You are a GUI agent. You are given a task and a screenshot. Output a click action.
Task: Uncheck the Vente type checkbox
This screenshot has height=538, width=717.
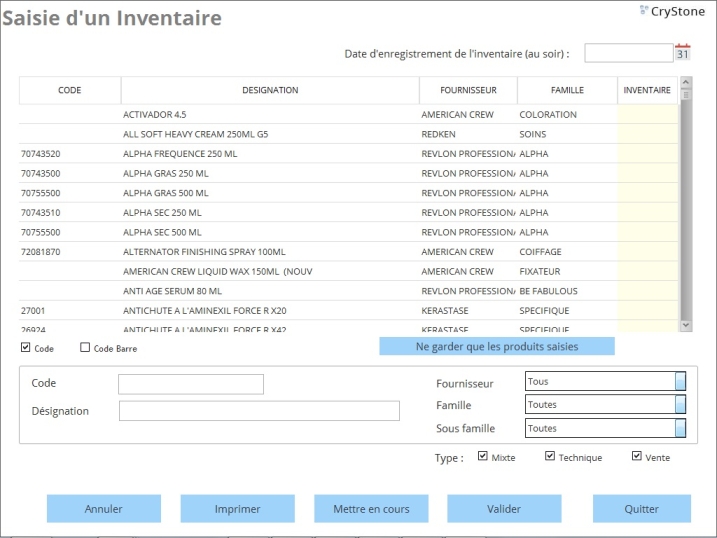click(637, 456)
